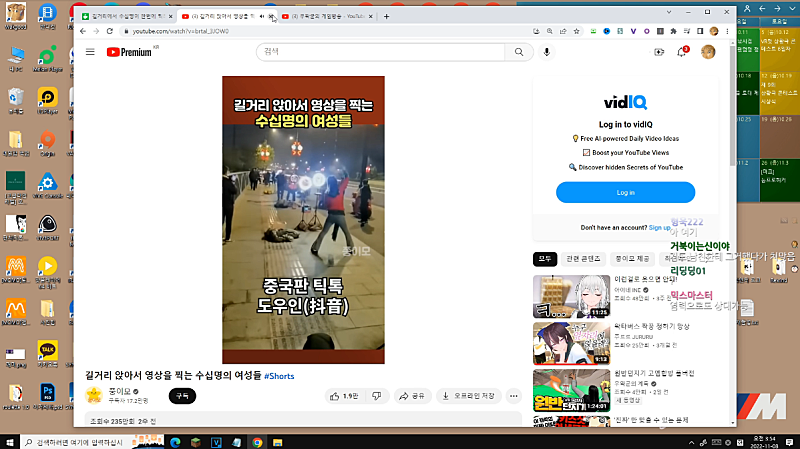The image size is (800, 449).
Task: Open Minecraft block icon on taskbar
Action: coord(196,442)
